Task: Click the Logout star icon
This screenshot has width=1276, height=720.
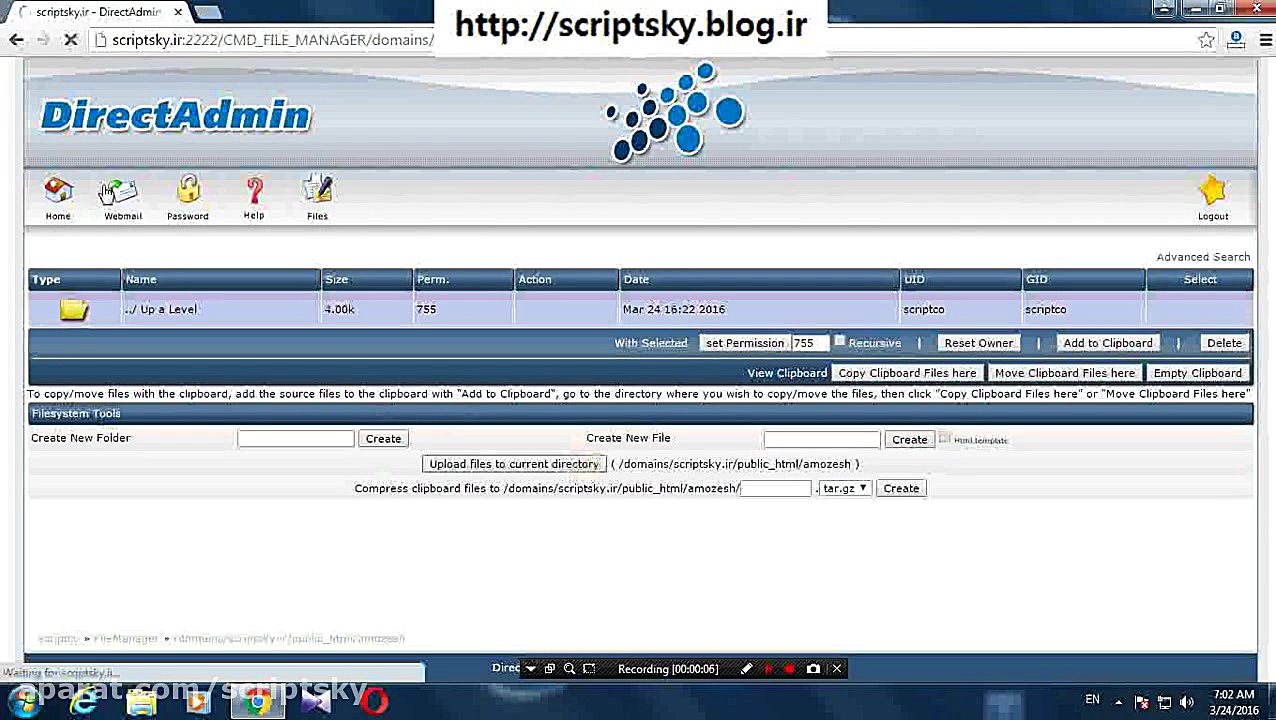Action: point(1212,191)
